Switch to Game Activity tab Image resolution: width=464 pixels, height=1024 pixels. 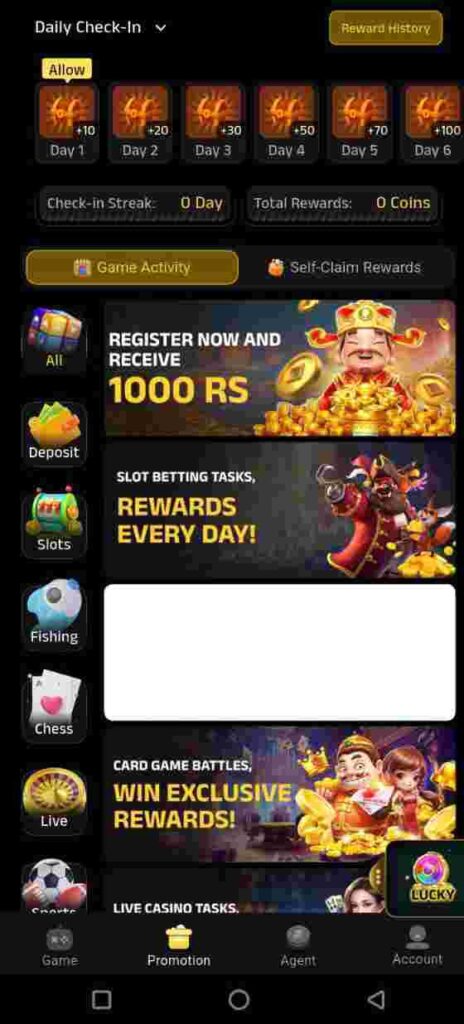[x=132, y=268]
